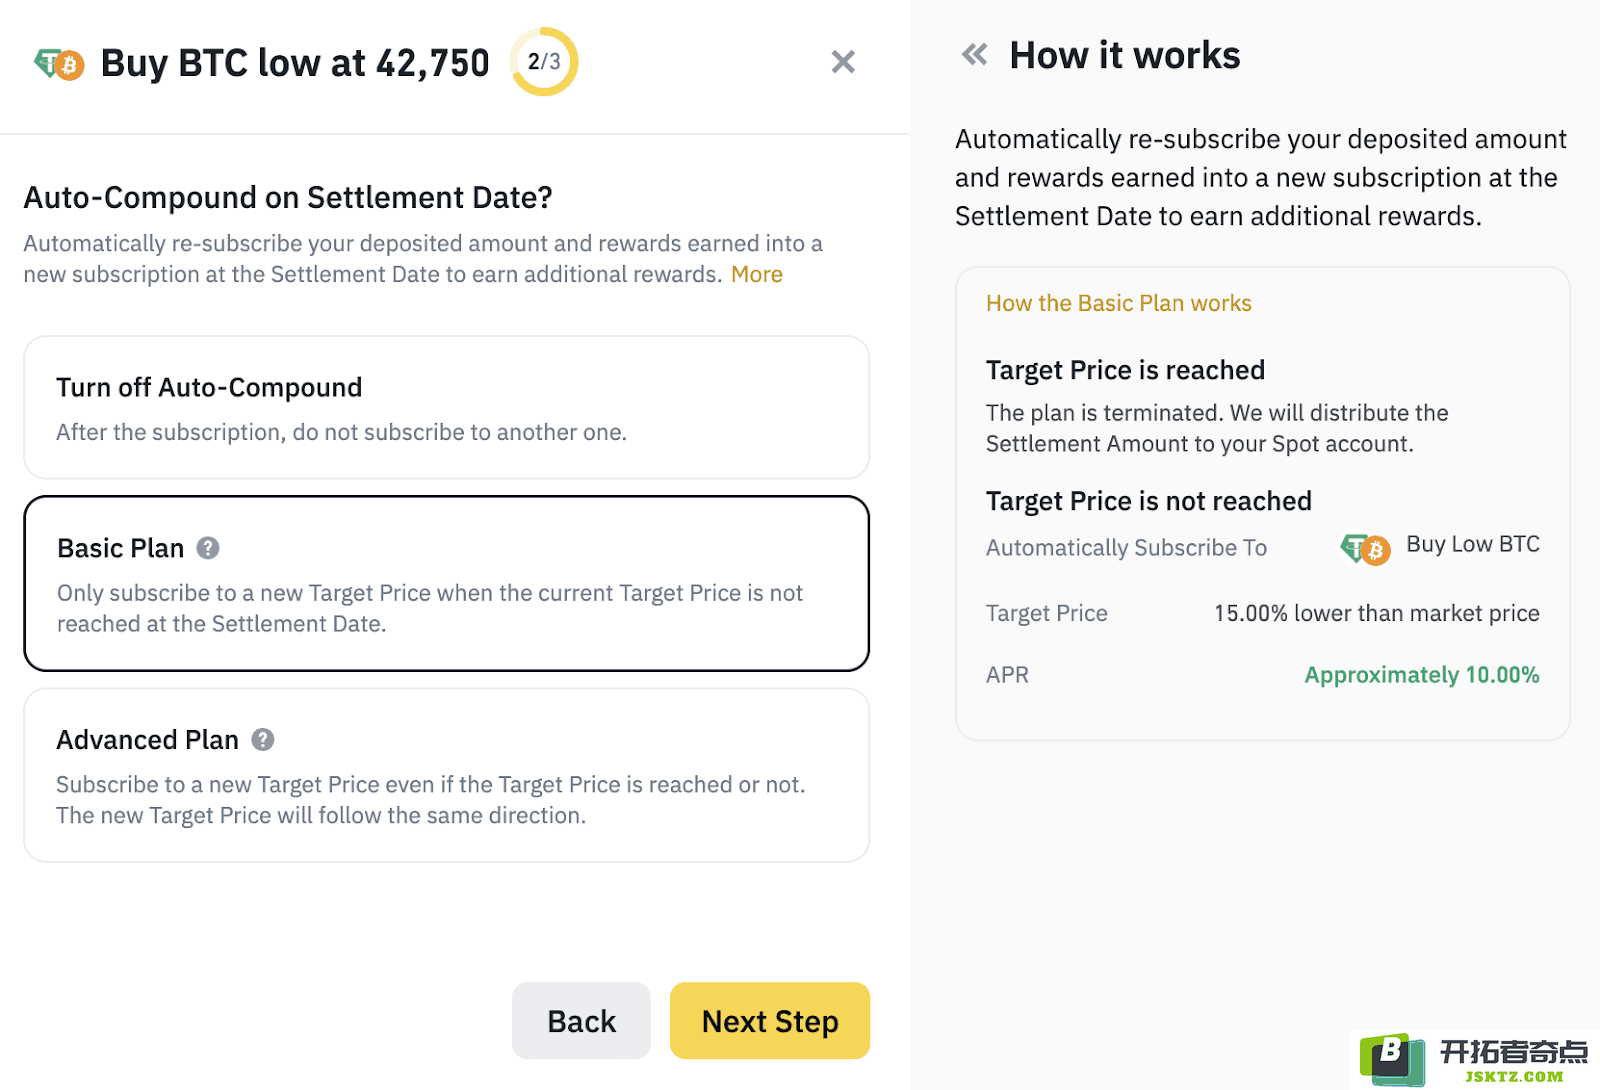Click the Target Price is reached heading
Screen dimensions: 1600x1090
coord(1126,370)
